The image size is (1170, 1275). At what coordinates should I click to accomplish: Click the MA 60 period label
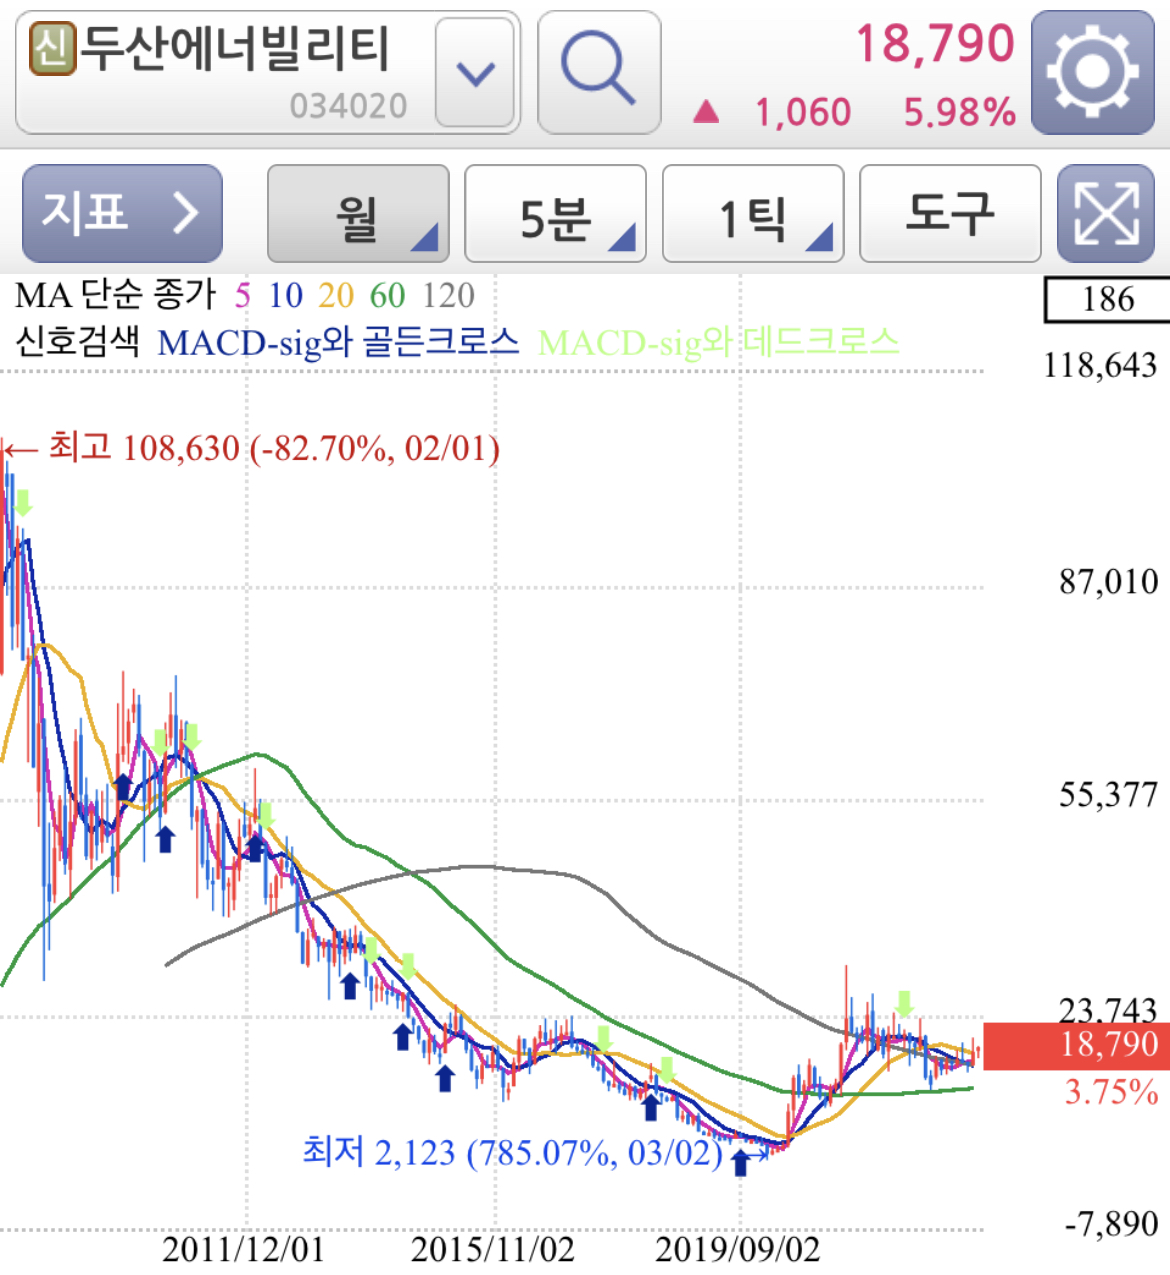pos(387,295)
